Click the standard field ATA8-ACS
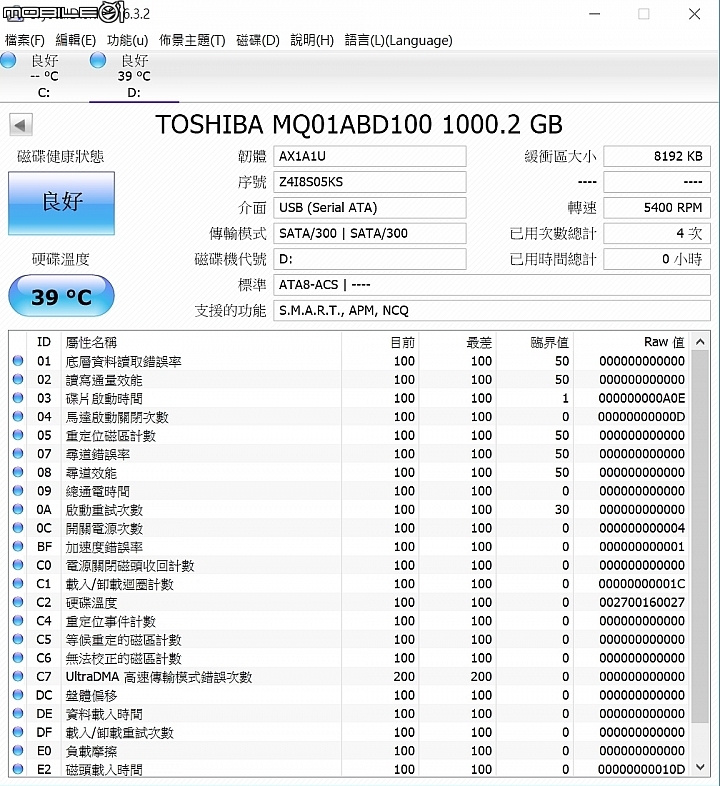This screenshot has height=786, width=720. pos(492,285)
